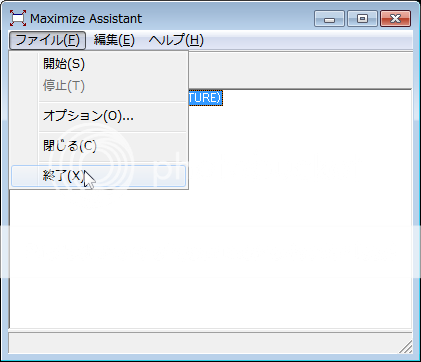Click the Maximize Assistant title bar icon
Viewport: 421px width, 362px height.
tap(18, 18)
